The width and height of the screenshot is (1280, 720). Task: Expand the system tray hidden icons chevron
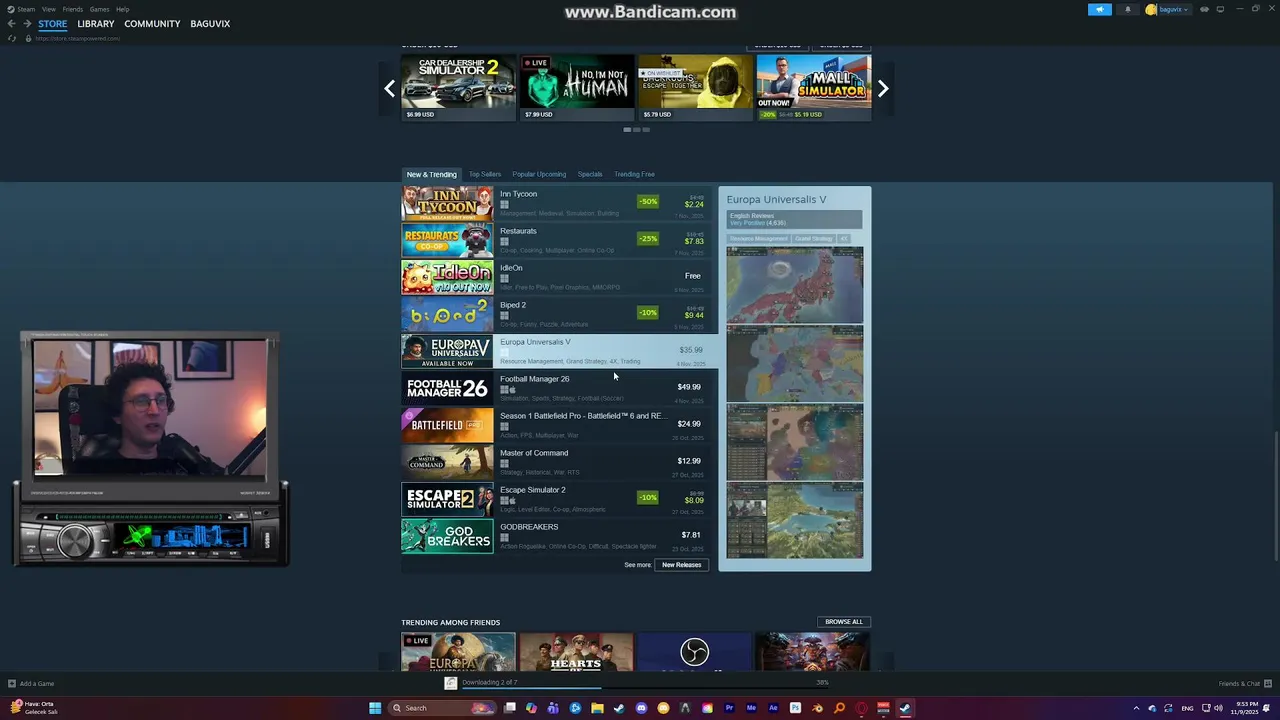tap(1136, 708)
